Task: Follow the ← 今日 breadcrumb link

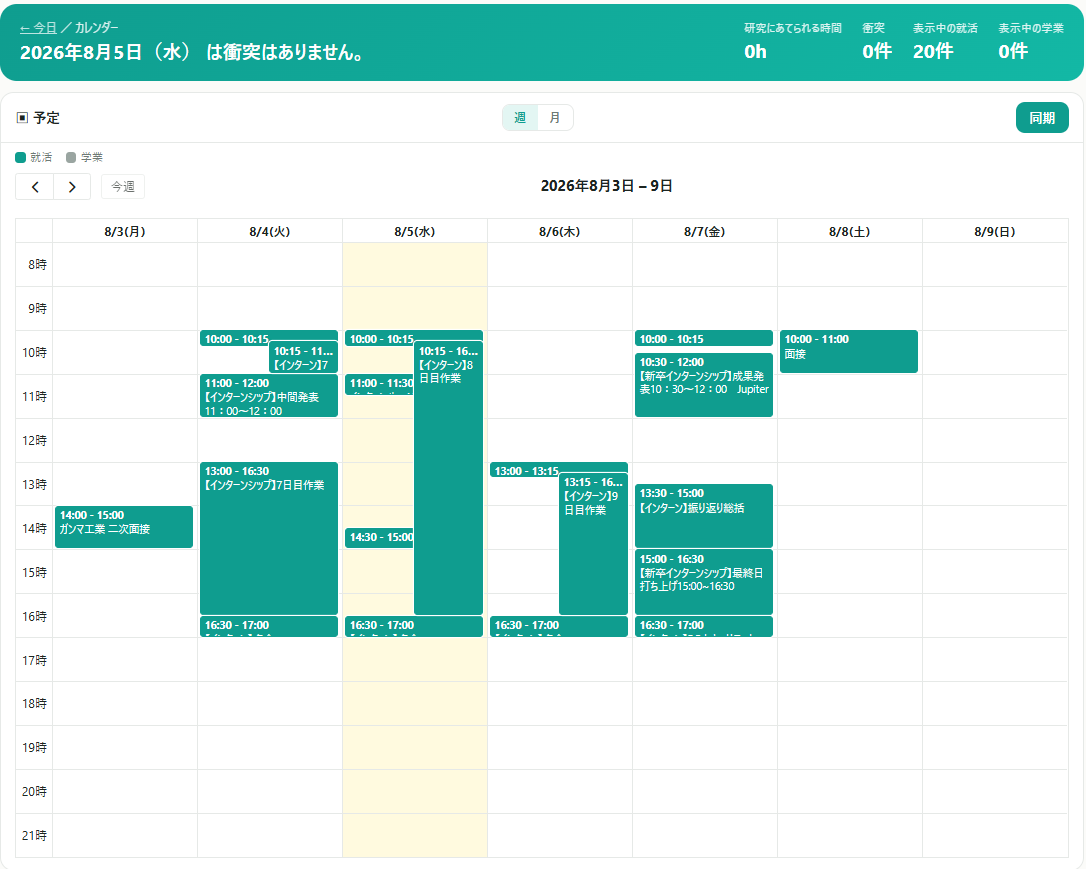Action: 38,28
